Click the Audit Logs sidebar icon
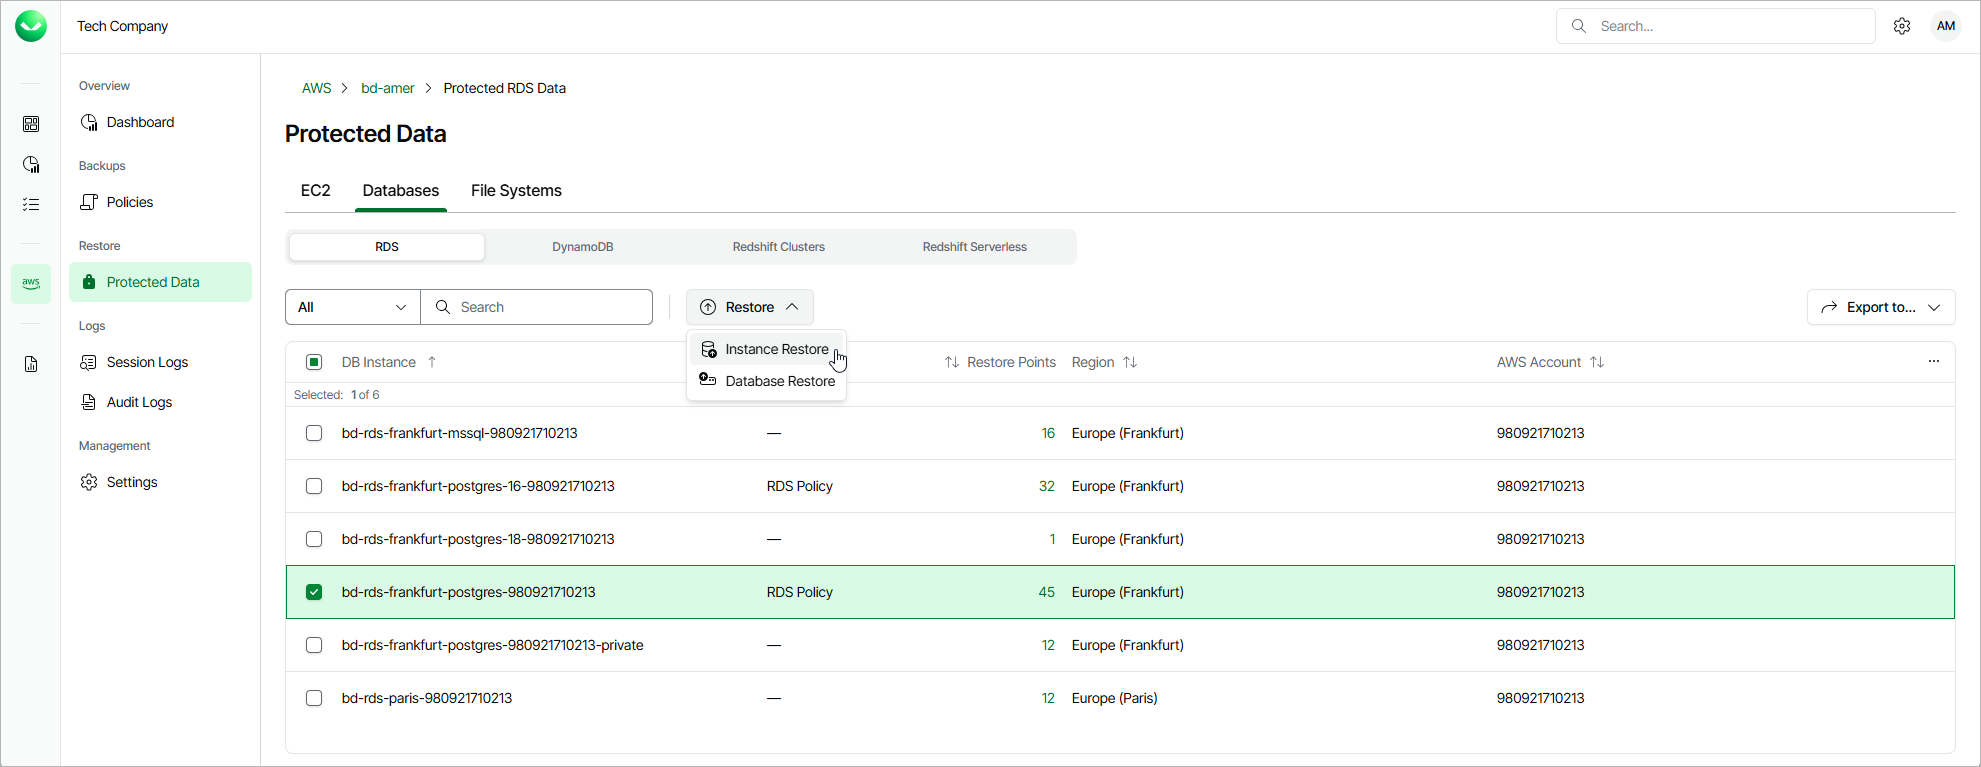The image size is (1981, 767). 89,402
